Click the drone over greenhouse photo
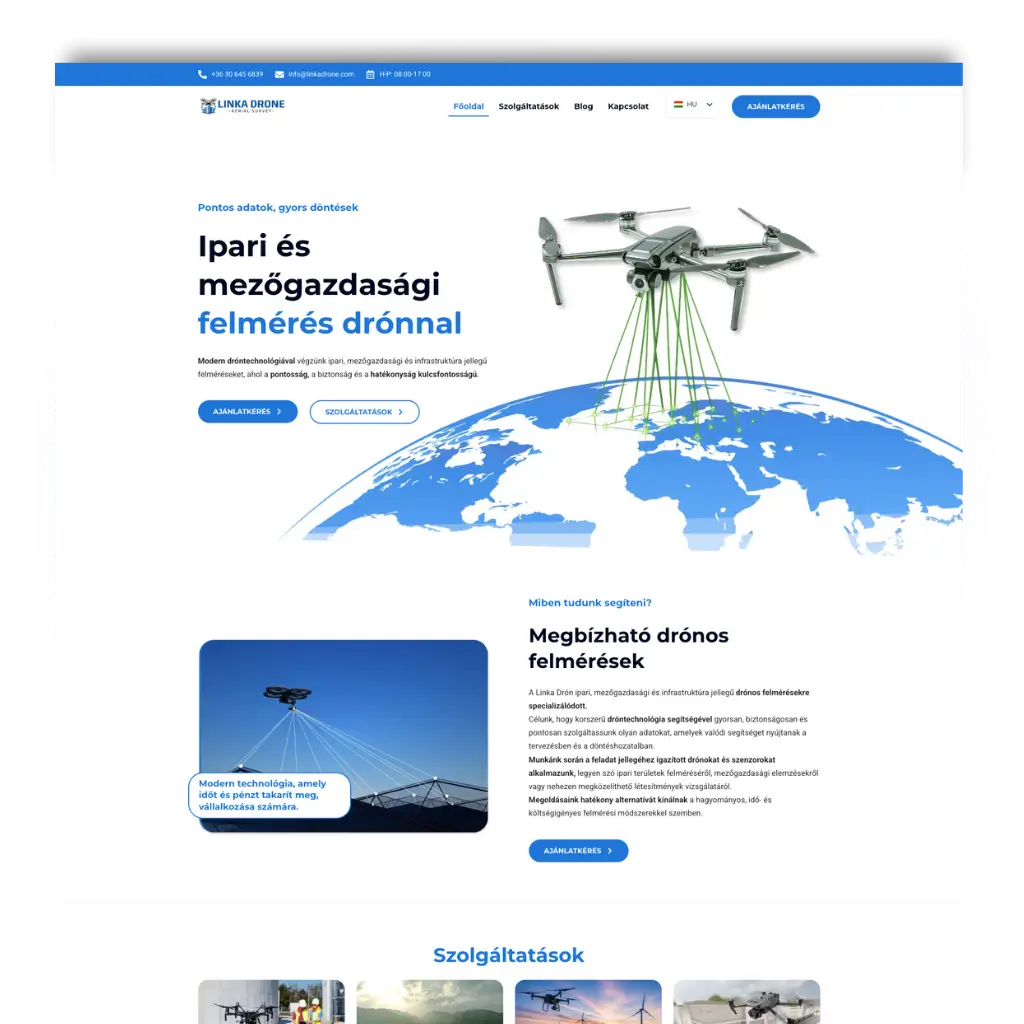 click(x=344, y=736)
